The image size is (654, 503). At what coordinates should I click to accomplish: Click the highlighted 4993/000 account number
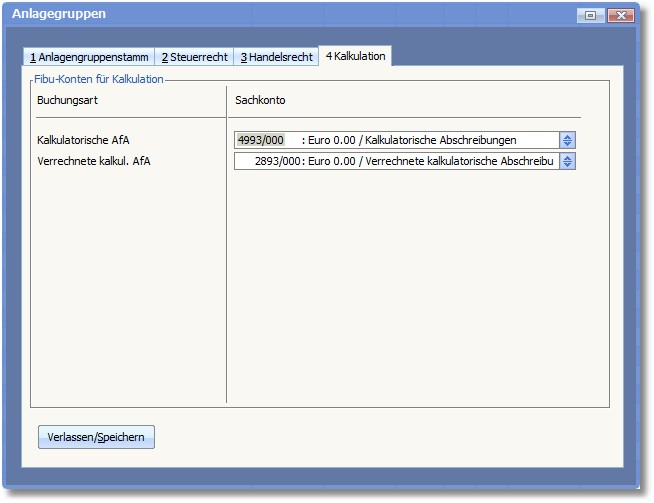pyautogui.click(x=261, y=140)
